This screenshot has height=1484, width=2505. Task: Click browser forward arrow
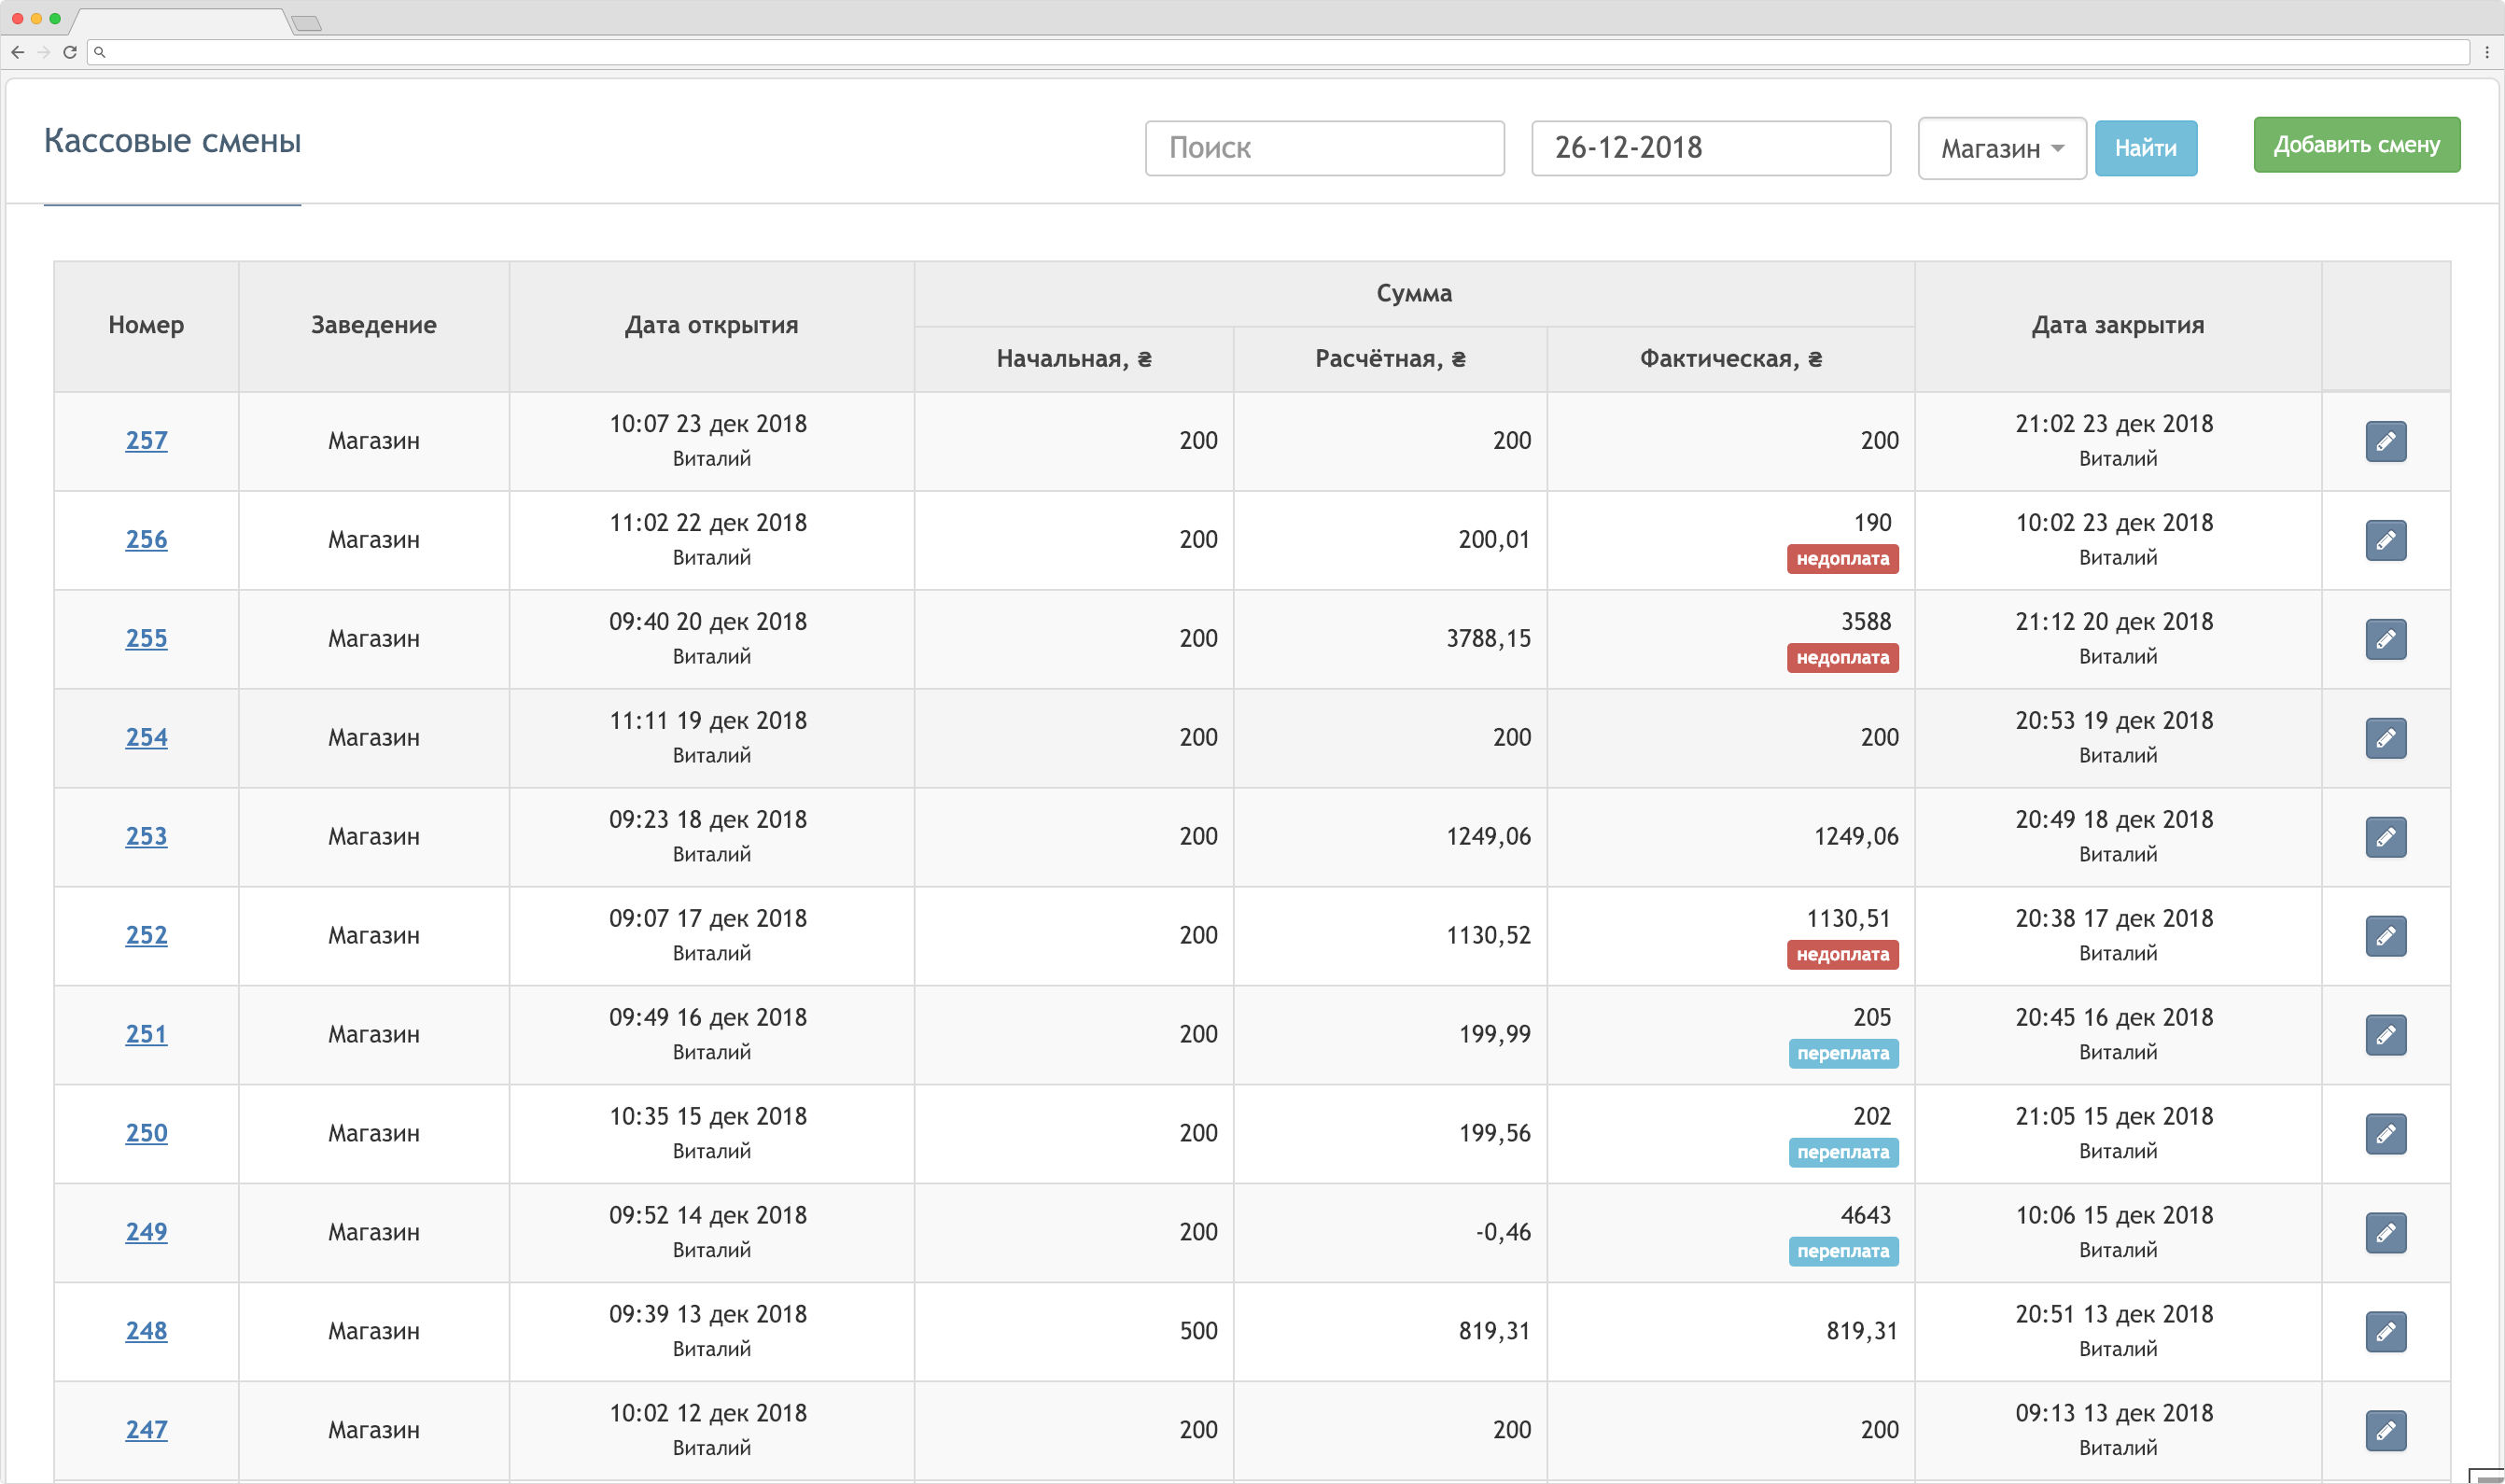click(43, 52)
